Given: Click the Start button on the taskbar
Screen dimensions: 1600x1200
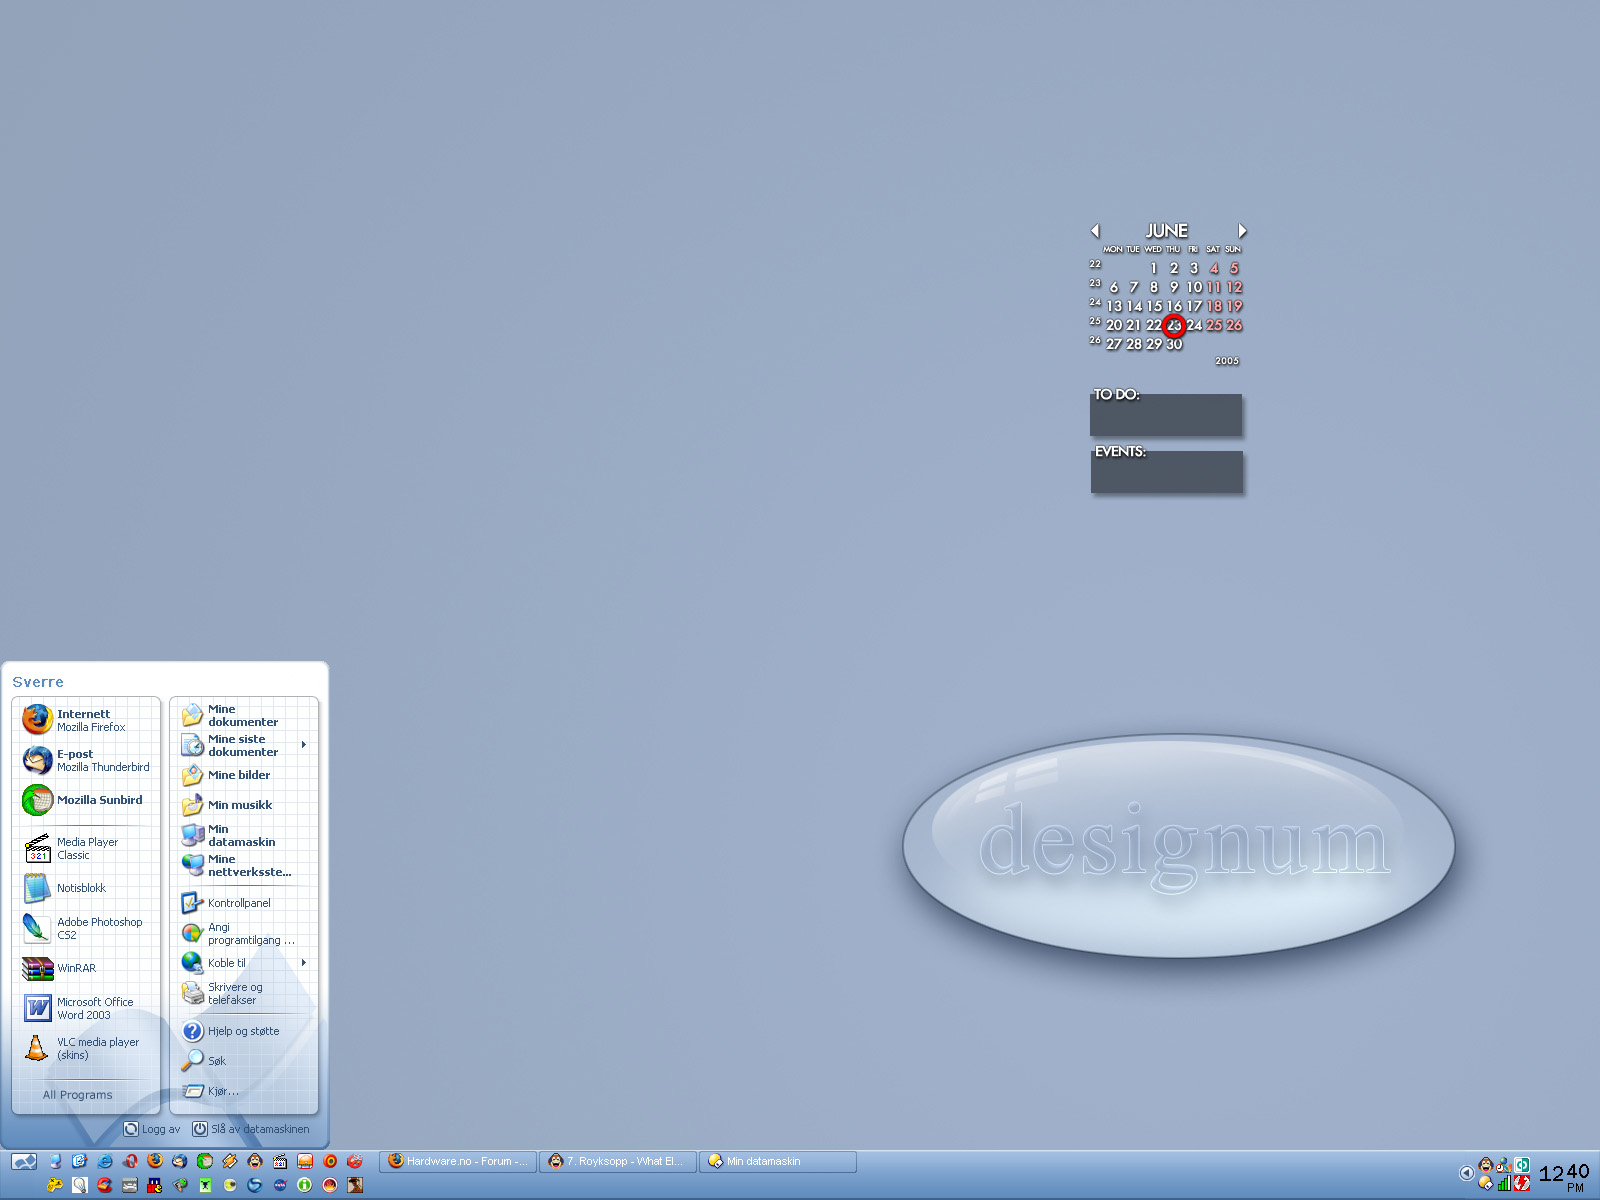Looking at the screenshot, I should [24, 1161].
